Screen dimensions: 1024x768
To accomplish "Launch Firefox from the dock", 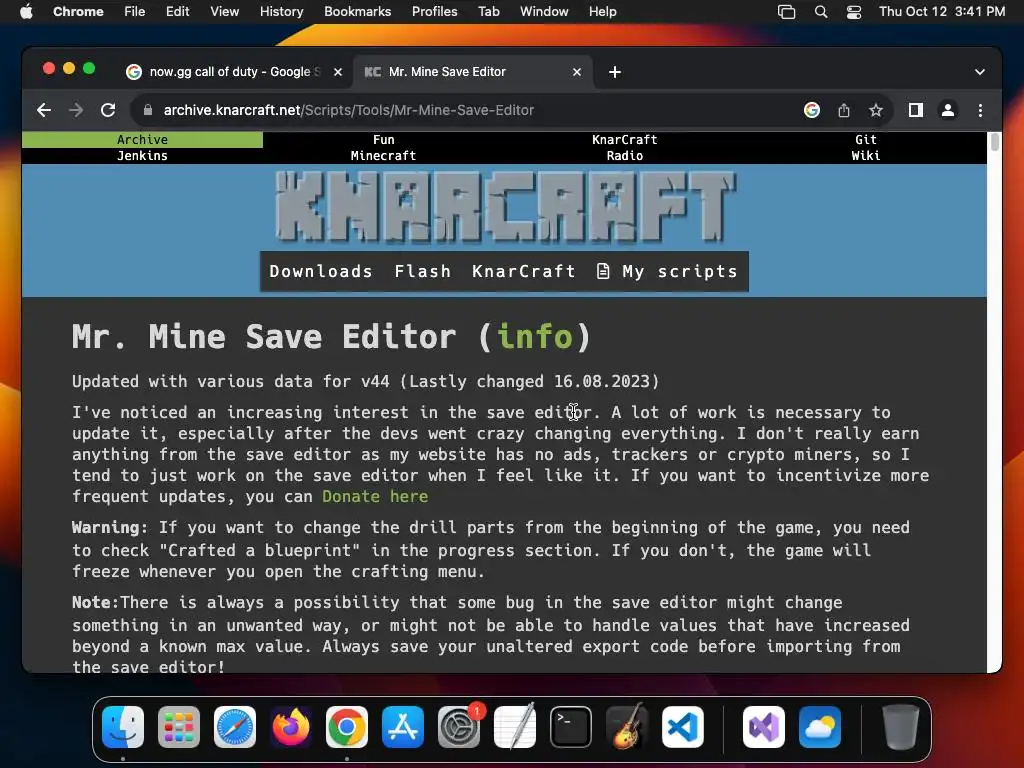I will (291, 727).
